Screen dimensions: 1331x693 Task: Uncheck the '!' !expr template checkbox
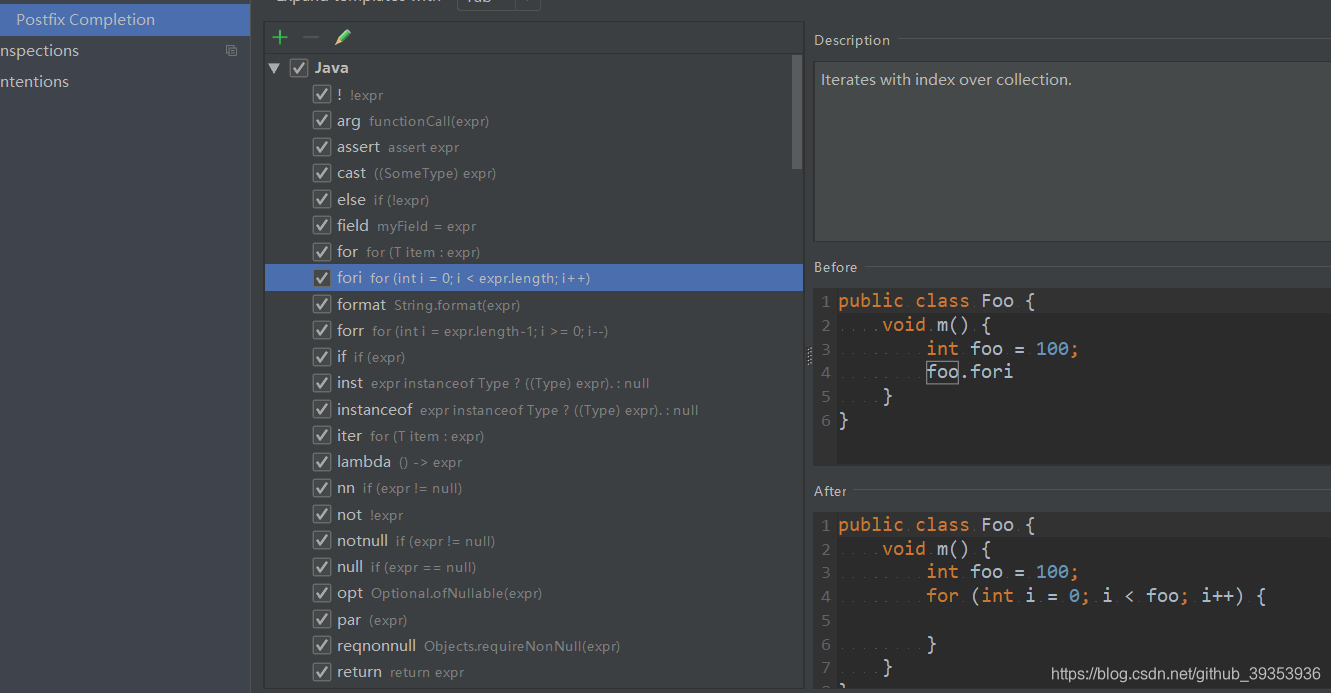tap(322, 94)
